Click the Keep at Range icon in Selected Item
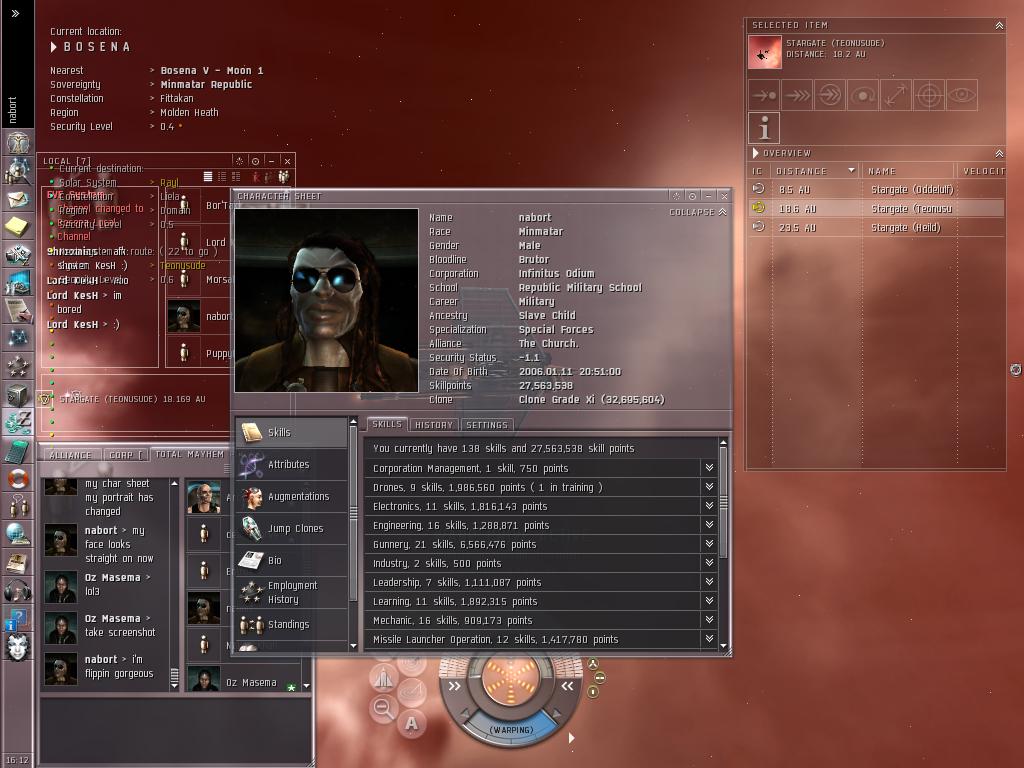 coord(895,95)
